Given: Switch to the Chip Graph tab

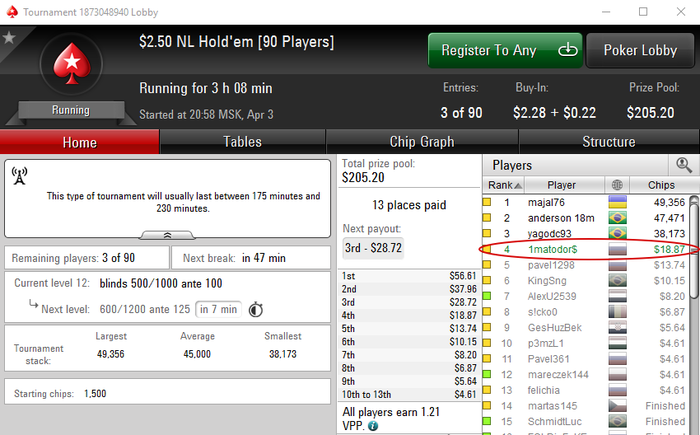Looking at the screenshot, I should pyautogui.click(x=422, y=142).
